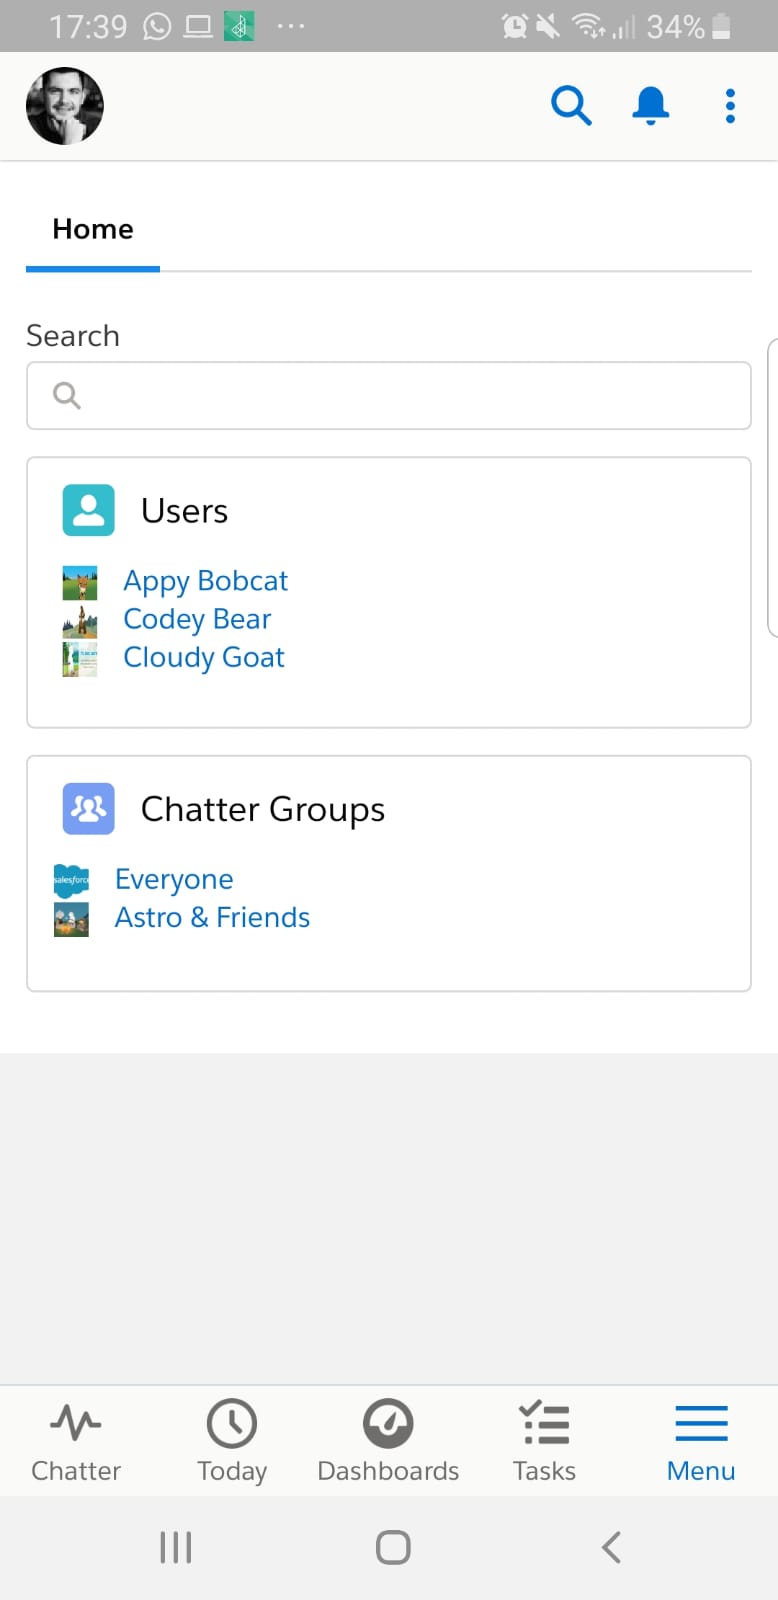The height and width of the screenshot is (1600, 778).
Task: Open the Menu hamburger item
Action: [701, 1441]
